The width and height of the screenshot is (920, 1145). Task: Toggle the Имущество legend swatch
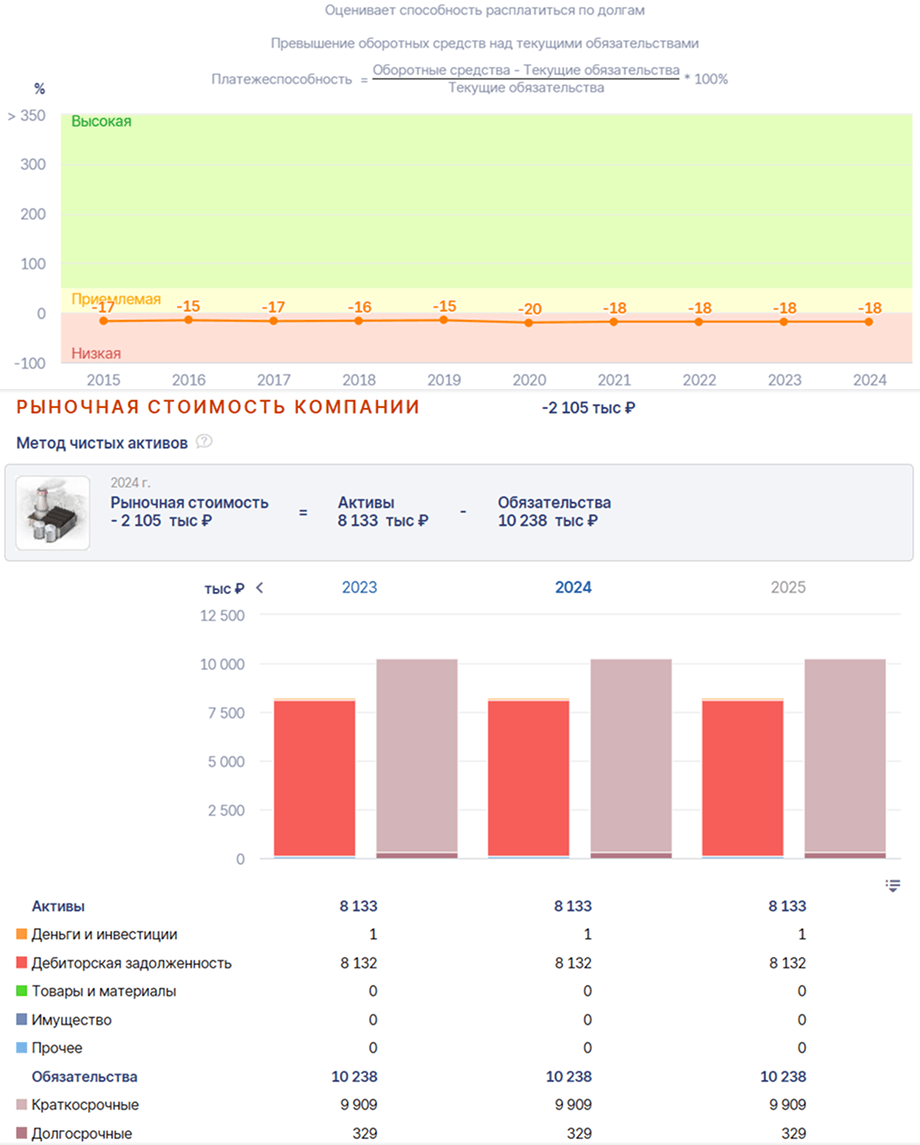[22, 1019]
